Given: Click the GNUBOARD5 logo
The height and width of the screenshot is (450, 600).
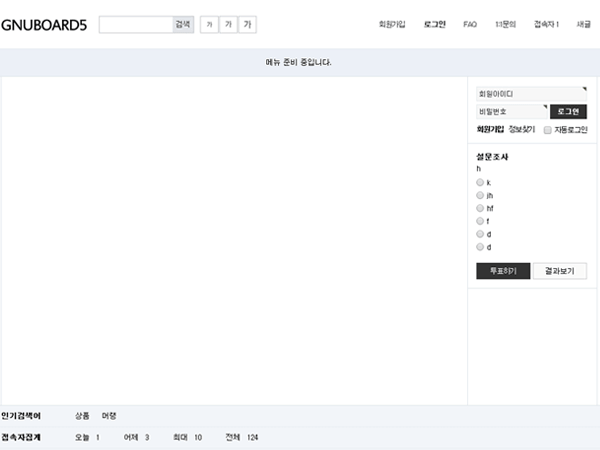Looking at the screenshot, I should 44,24.
